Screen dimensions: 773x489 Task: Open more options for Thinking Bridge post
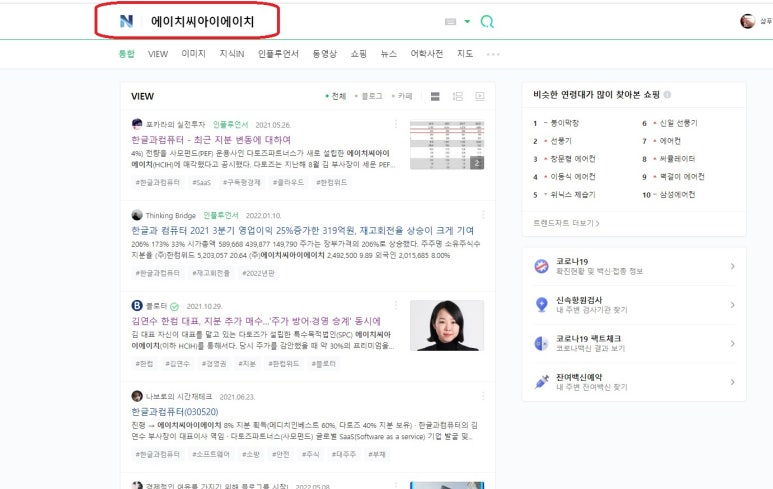click(483, 215)
